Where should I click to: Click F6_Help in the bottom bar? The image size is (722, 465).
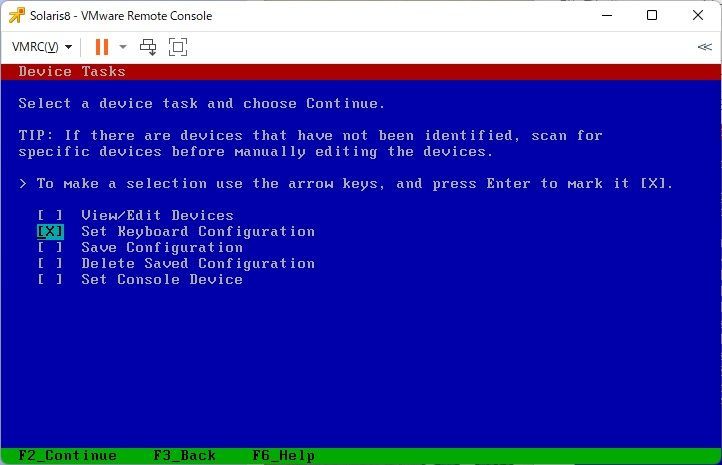(x=283, y=455)
